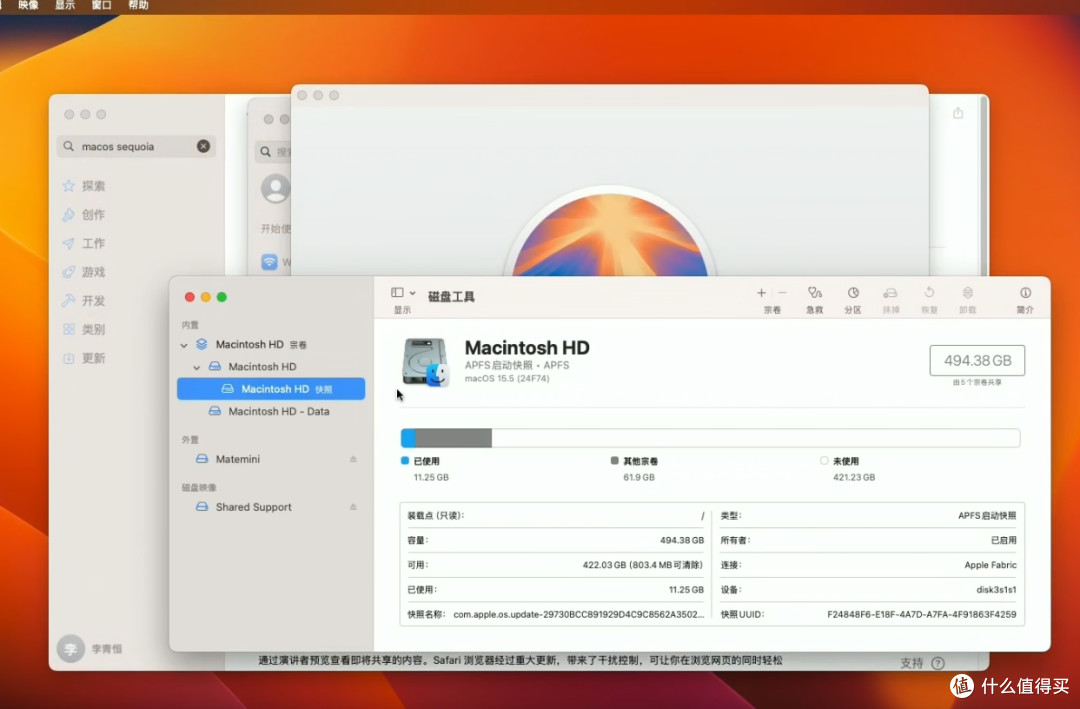
Task: Click the 494.38 GB capacity box
Action: coord(977,360)
